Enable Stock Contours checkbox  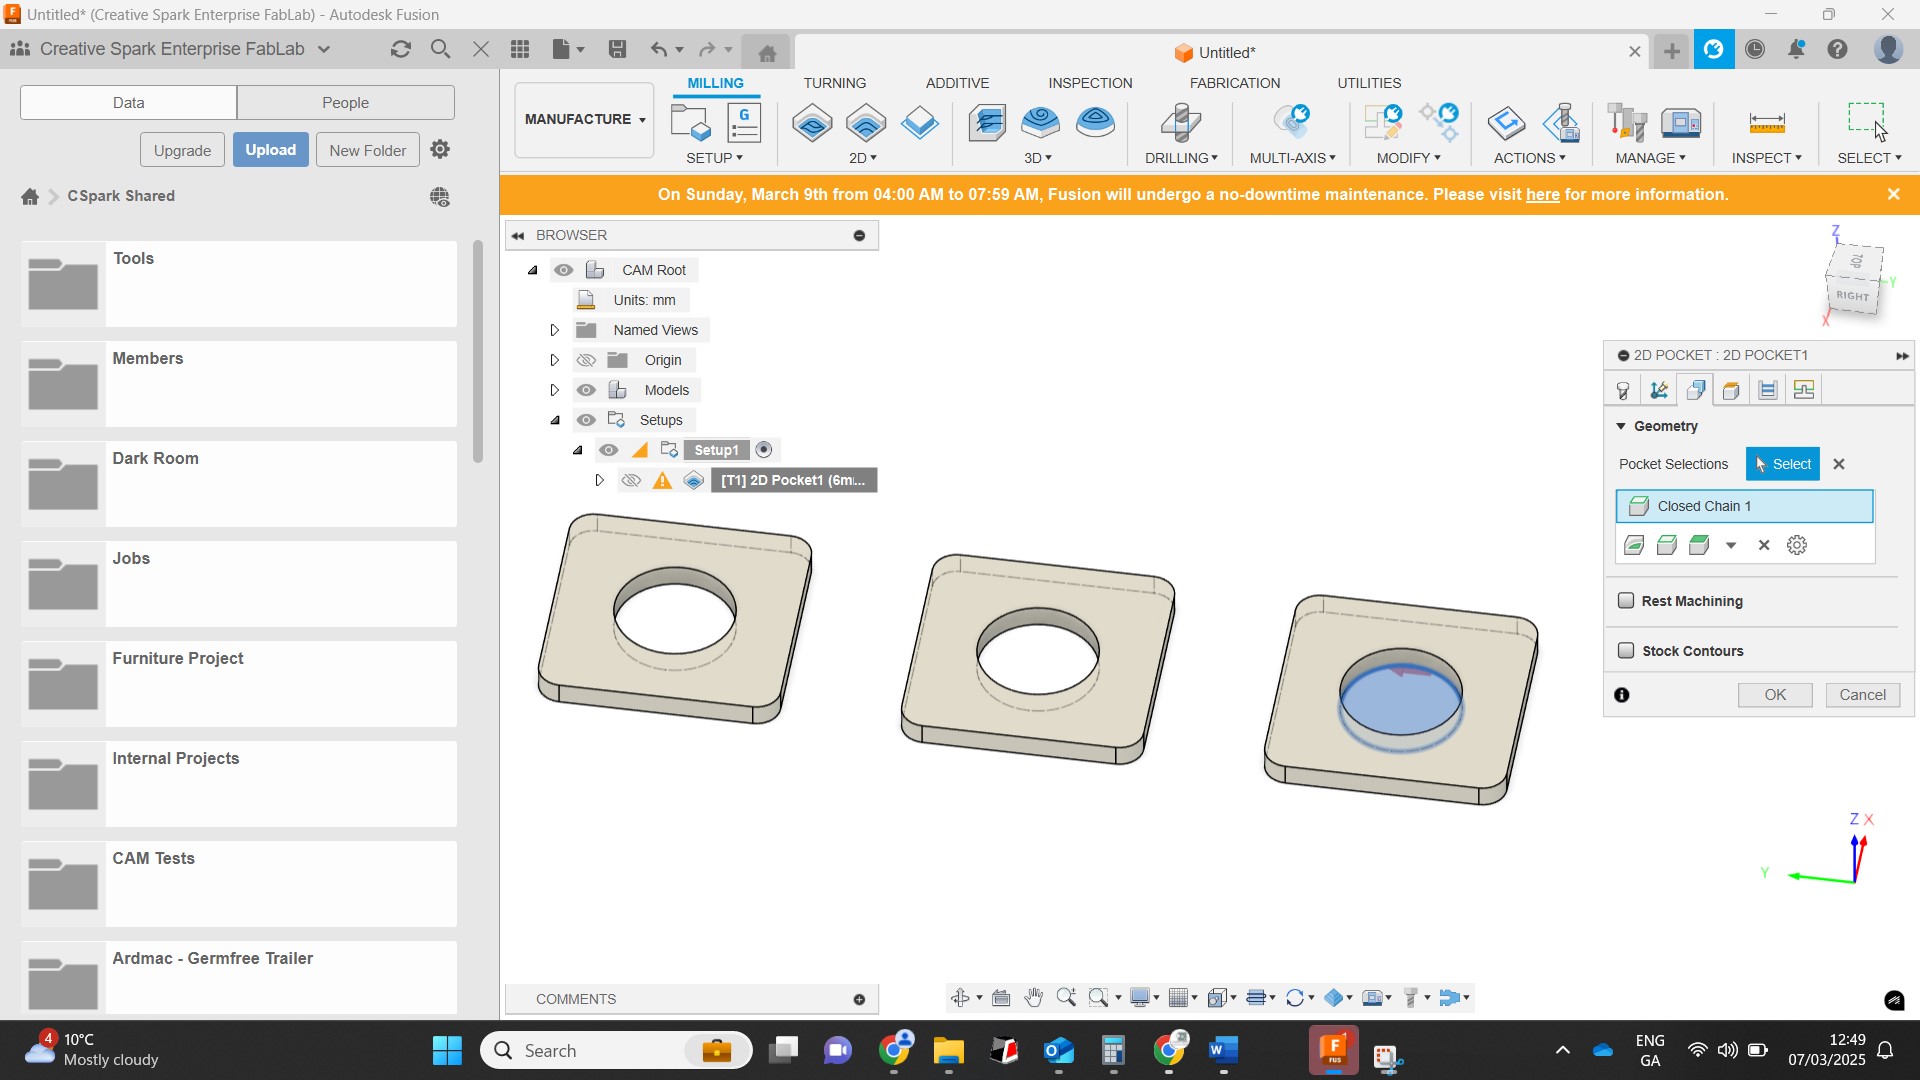[1626, 650]
